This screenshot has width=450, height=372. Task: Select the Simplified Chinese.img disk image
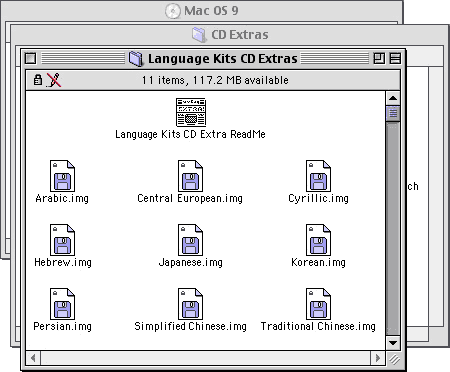[x=190, y=304]
